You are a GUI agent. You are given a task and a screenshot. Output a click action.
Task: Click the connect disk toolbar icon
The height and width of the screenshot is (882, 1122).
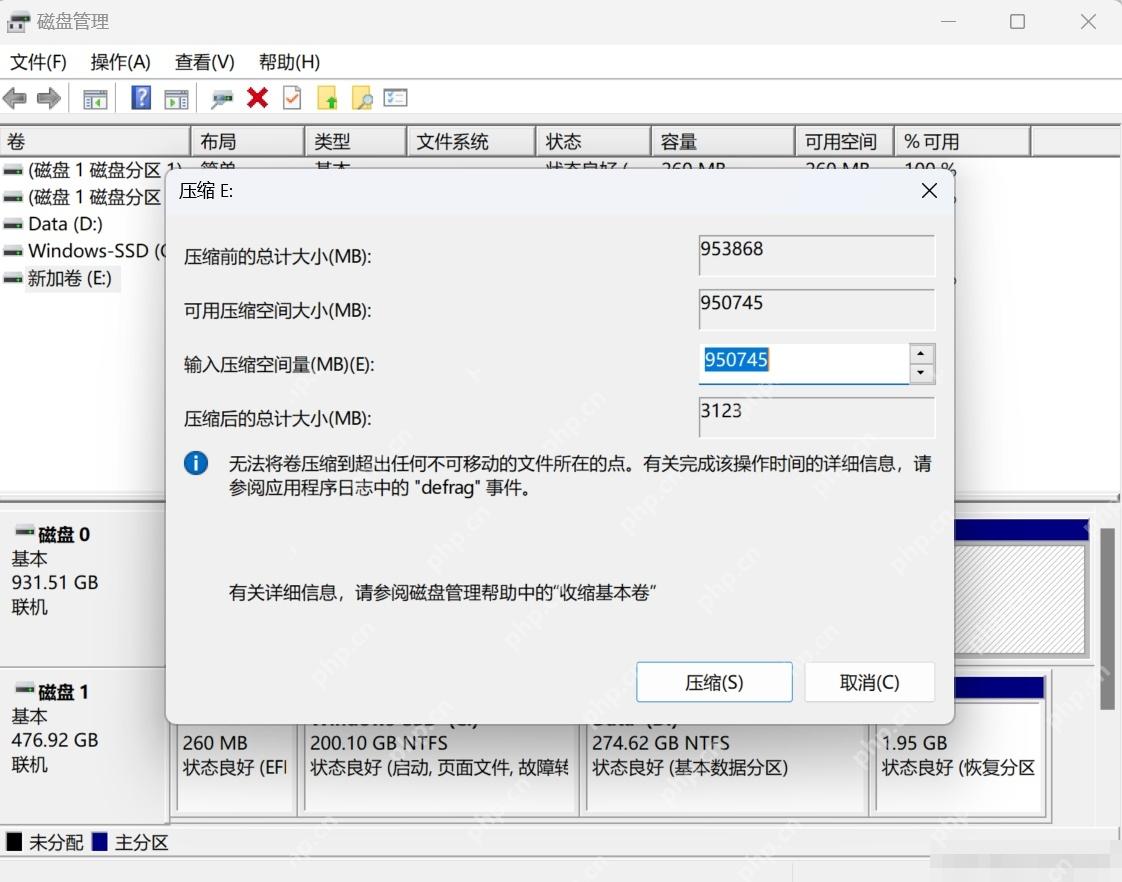click(222, 99)
